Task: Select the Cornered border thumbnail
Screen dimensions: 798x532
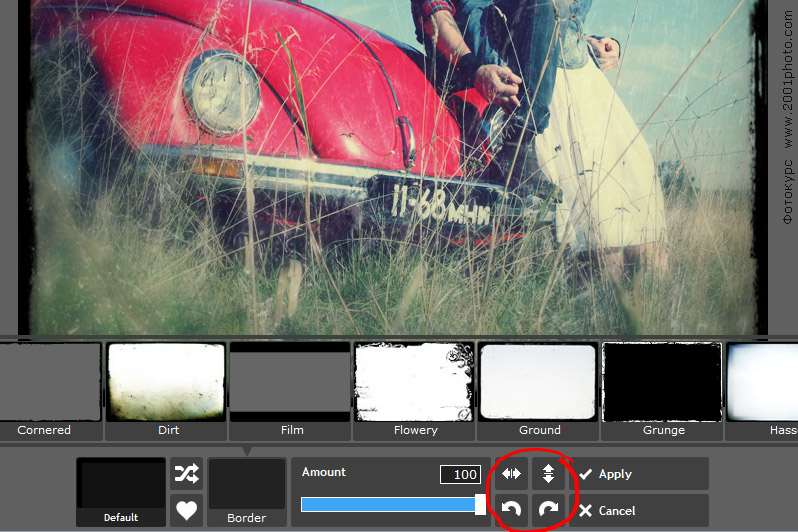Action: pos(50,390)
